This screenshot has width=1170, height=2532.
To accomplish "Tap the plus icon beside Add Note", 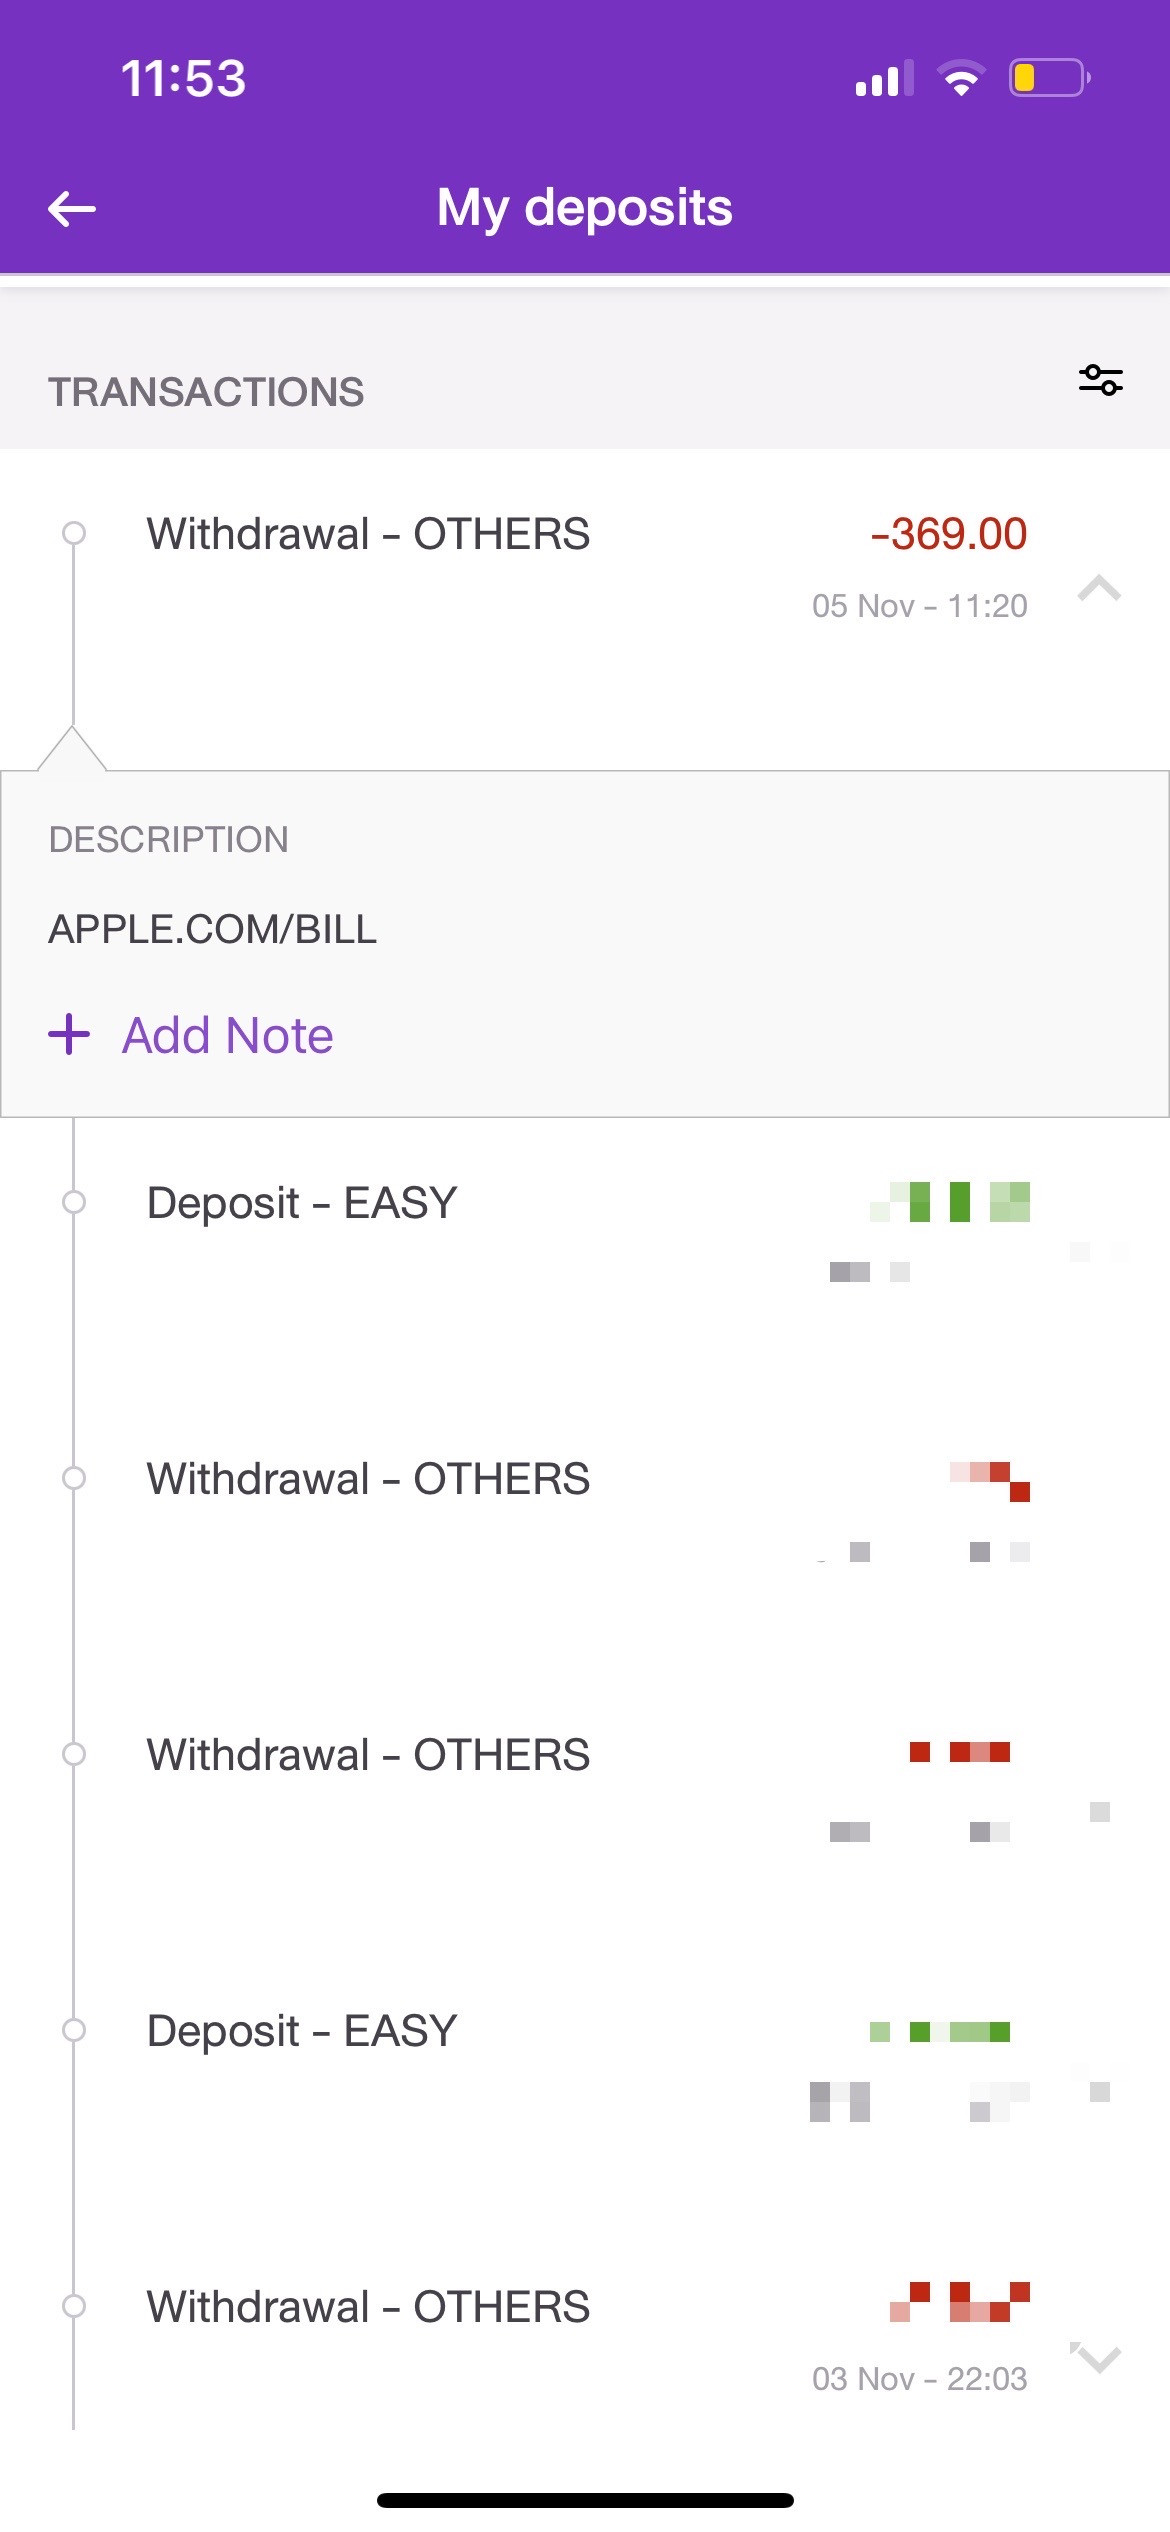I will pyautogui.click(x=69, y=1034).
